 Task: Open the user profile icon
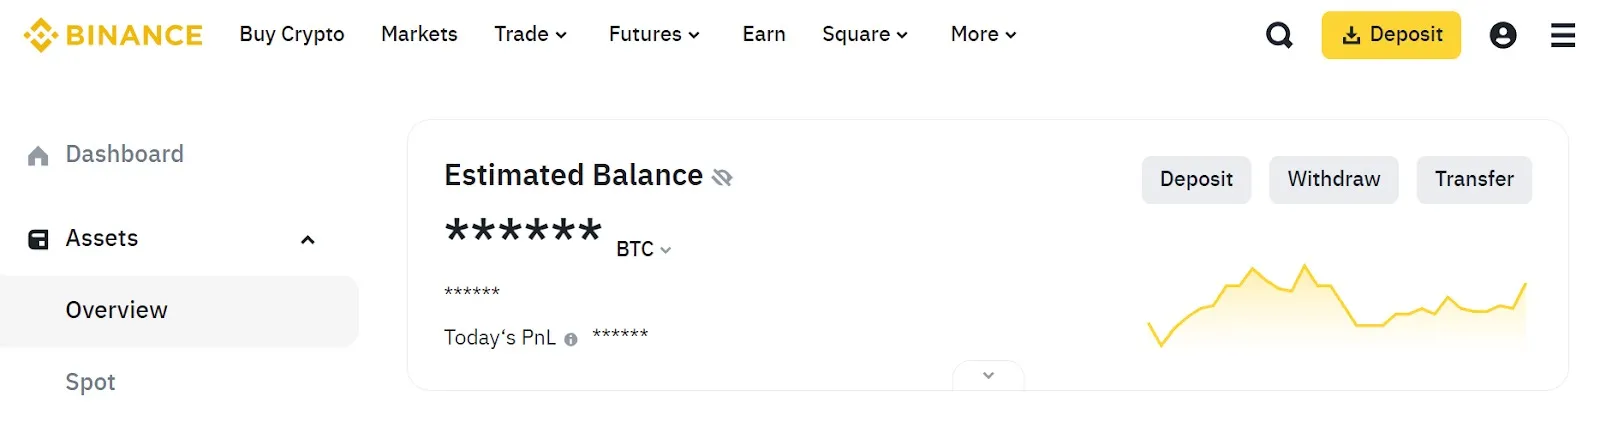pos(1502,35)
